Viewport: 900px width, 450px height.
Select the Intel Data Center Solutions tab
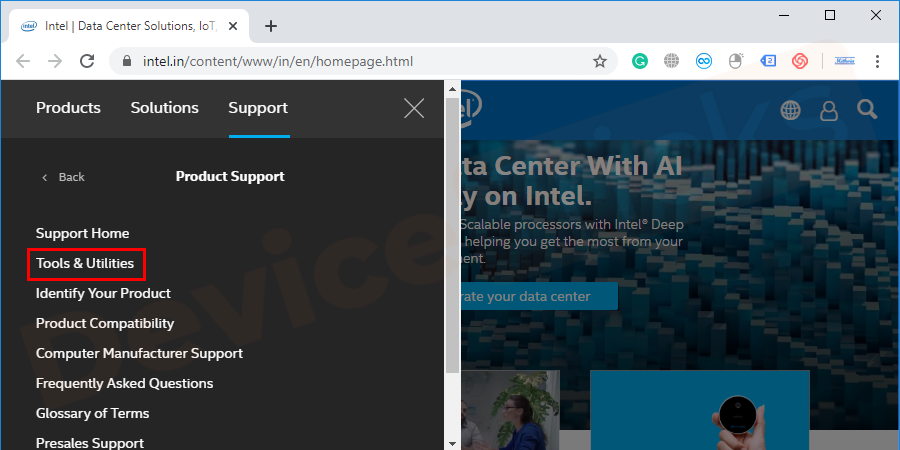pyautogui.click(x=130, y=26)
